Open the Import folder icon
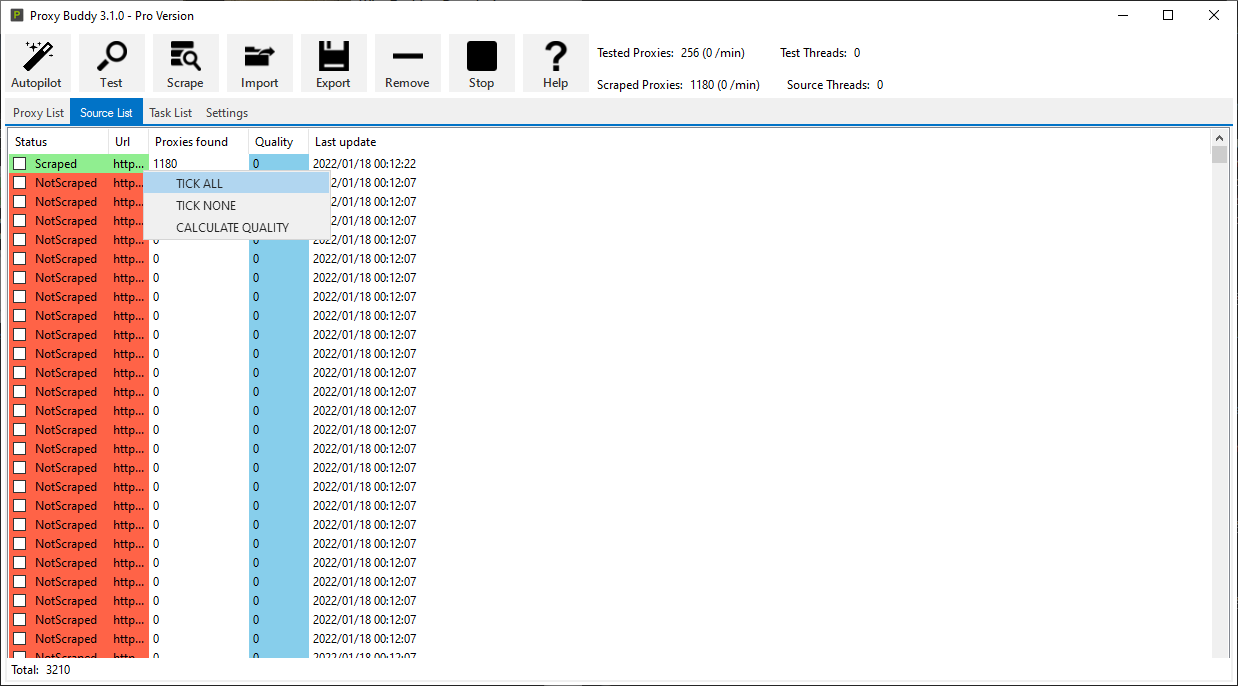Viewport: 1238px width, 686px height. click(259, 57)
